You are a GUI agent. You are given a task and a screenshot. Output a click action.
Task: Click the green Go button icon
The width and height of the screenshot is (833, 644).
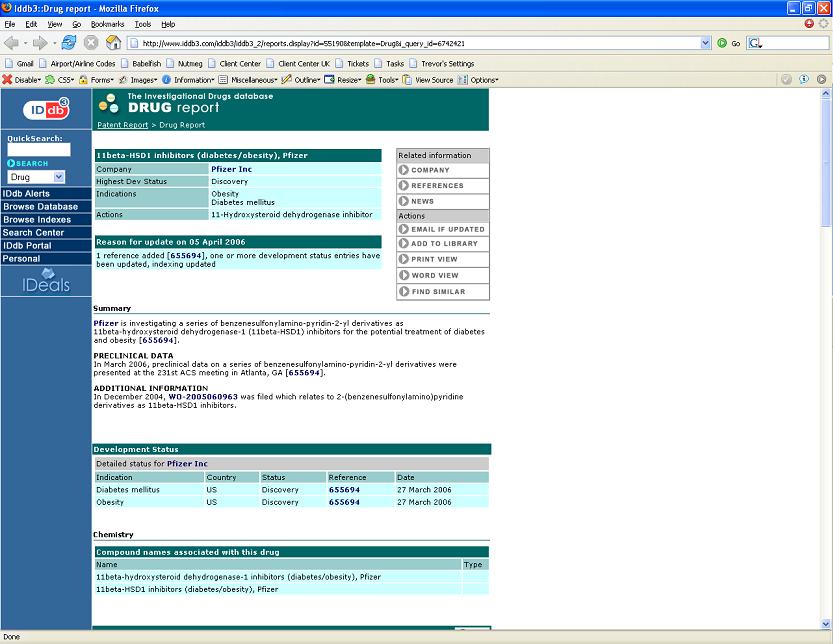tap(722, 43)
